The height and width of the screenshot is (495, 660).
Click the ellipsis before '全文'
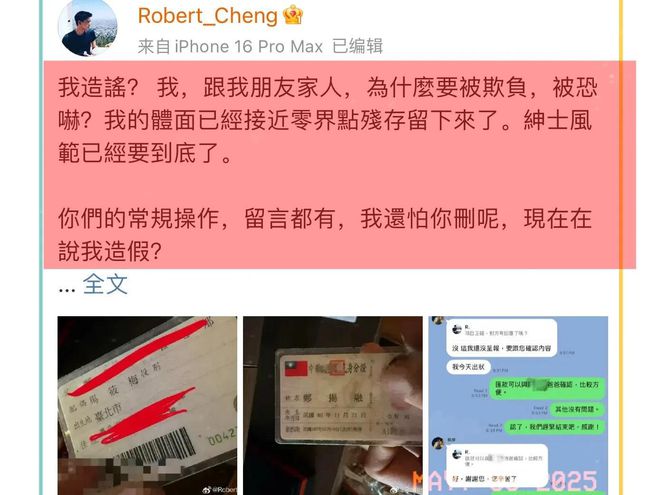point(67,290)
